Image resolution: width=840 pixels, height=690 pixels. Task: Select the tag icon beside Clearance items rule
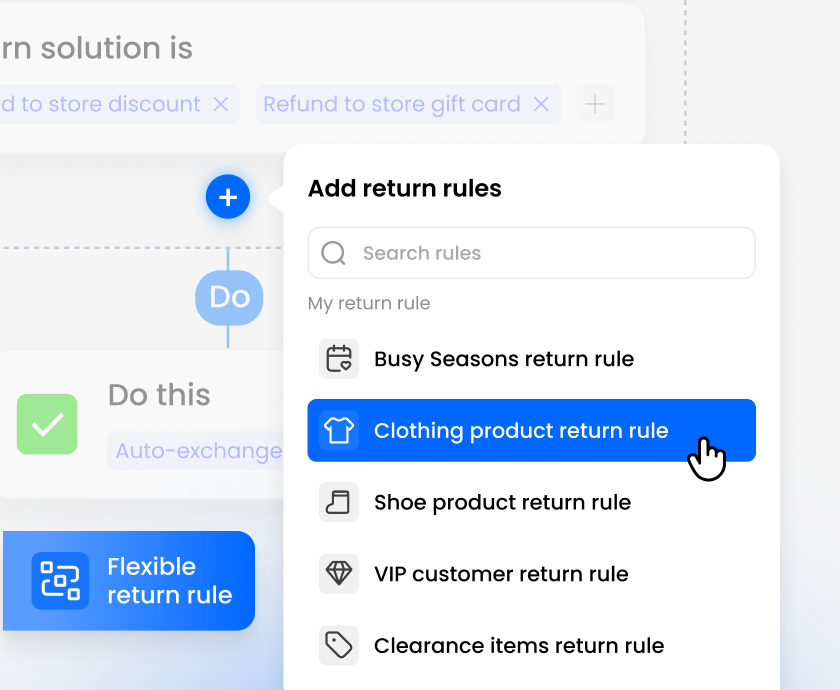(x=339, y=645)
